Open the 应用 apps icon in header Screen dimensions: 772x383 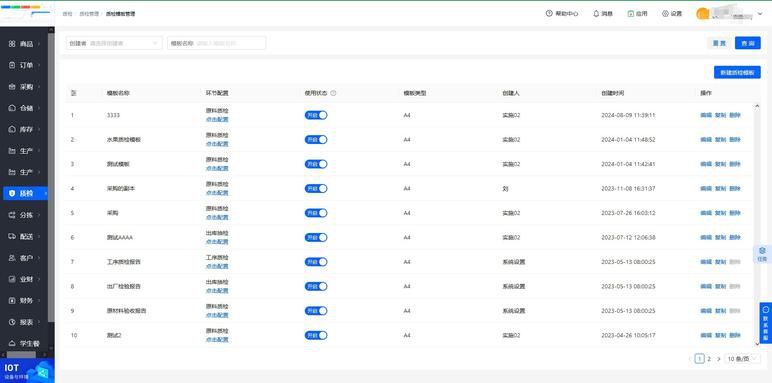(x=631, y=14)
